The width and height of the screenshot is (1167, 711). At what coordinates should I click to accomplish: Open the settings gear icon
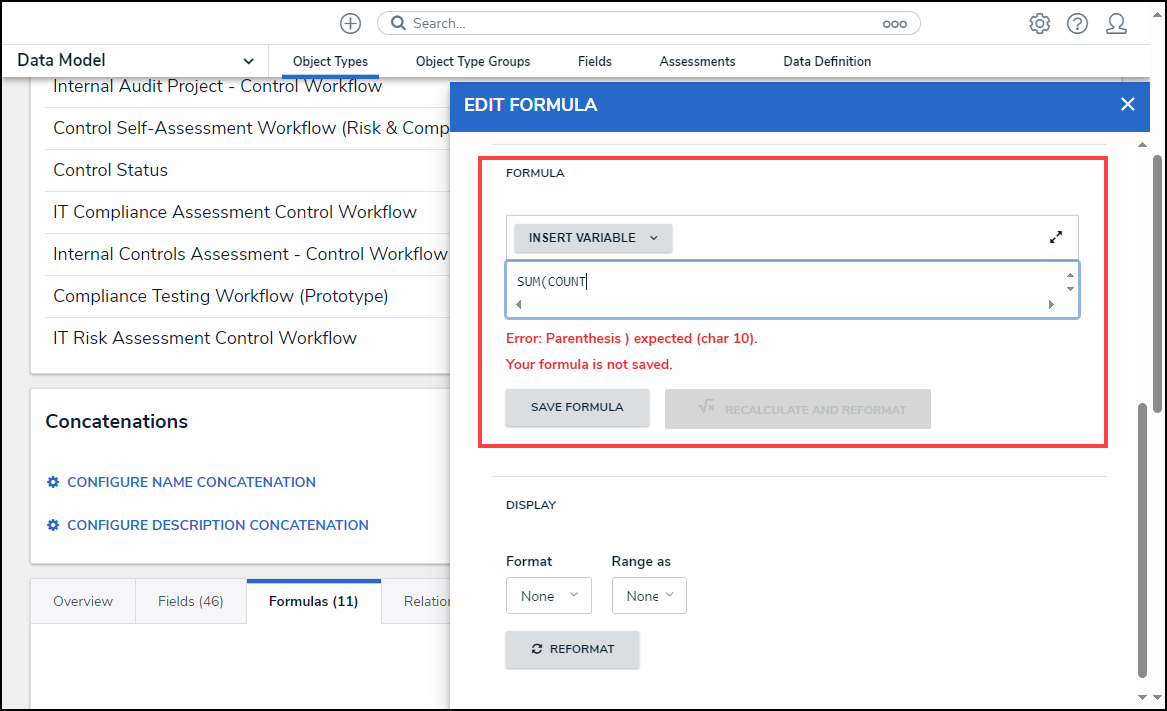point(1040,23)
